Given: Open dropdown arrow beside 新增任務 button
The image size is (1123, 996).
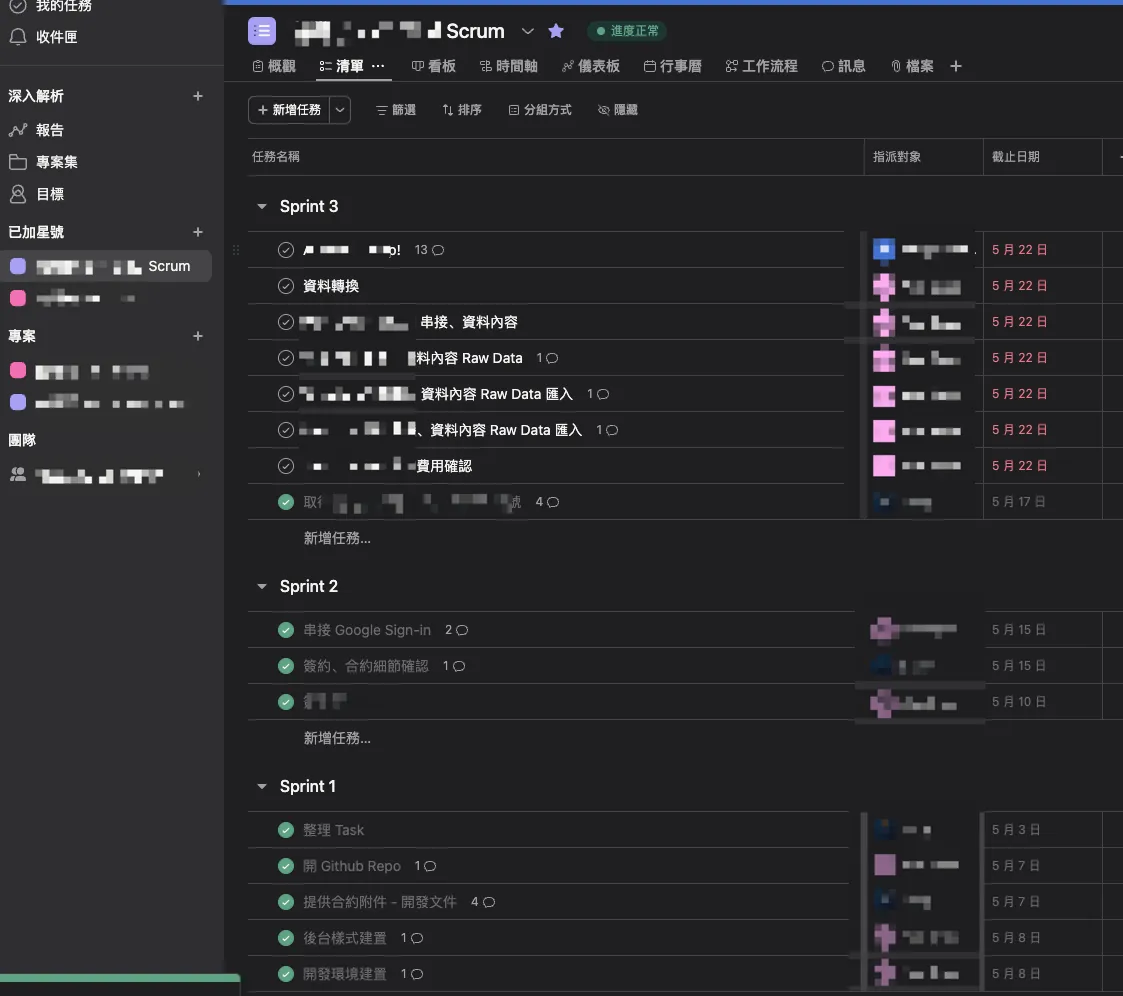Looking at the screenshot, I should point(341,110).
